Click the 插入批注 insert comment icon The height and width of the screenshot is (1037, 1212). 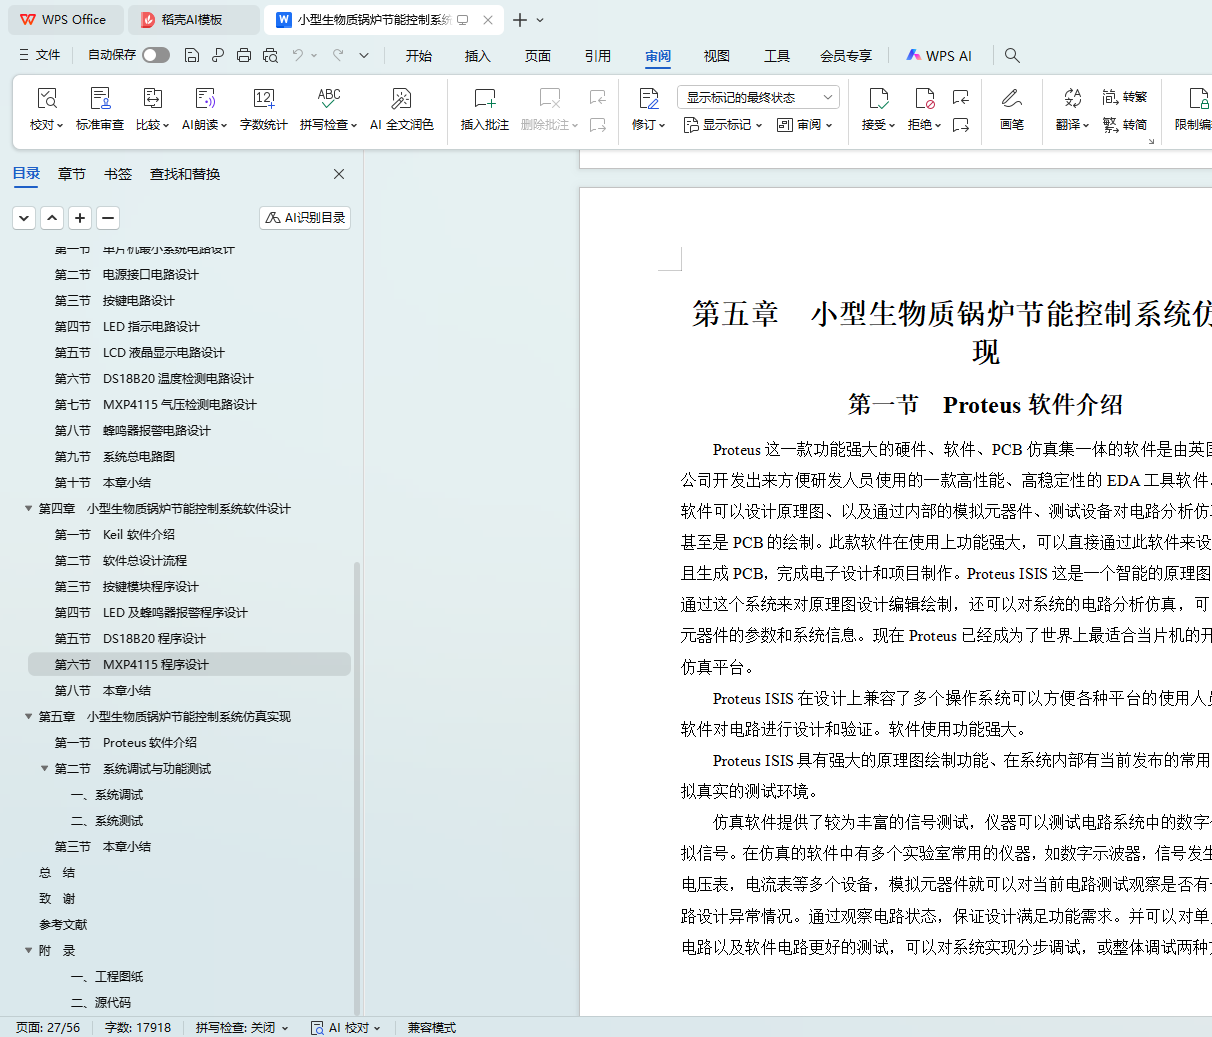tap(484, 99)
